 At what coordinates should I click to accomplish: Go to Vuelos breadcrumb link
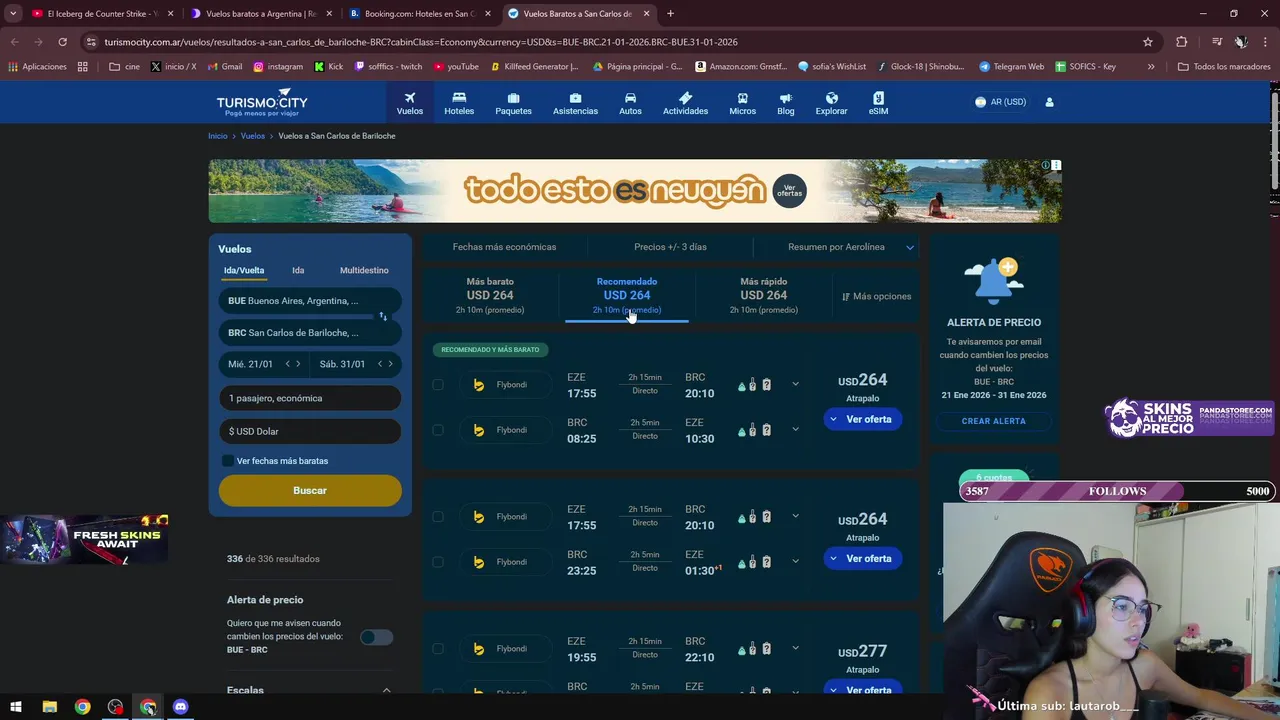(x=253, y=136)
